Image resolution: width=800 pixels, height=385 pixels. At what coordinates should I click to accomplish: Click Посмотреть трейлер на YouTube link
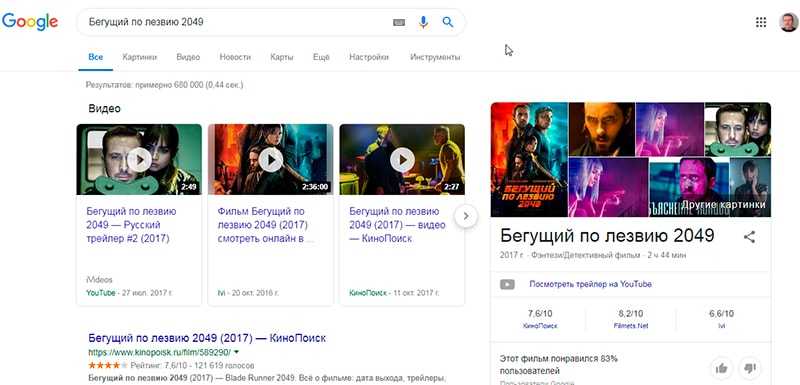click(590, 284)
